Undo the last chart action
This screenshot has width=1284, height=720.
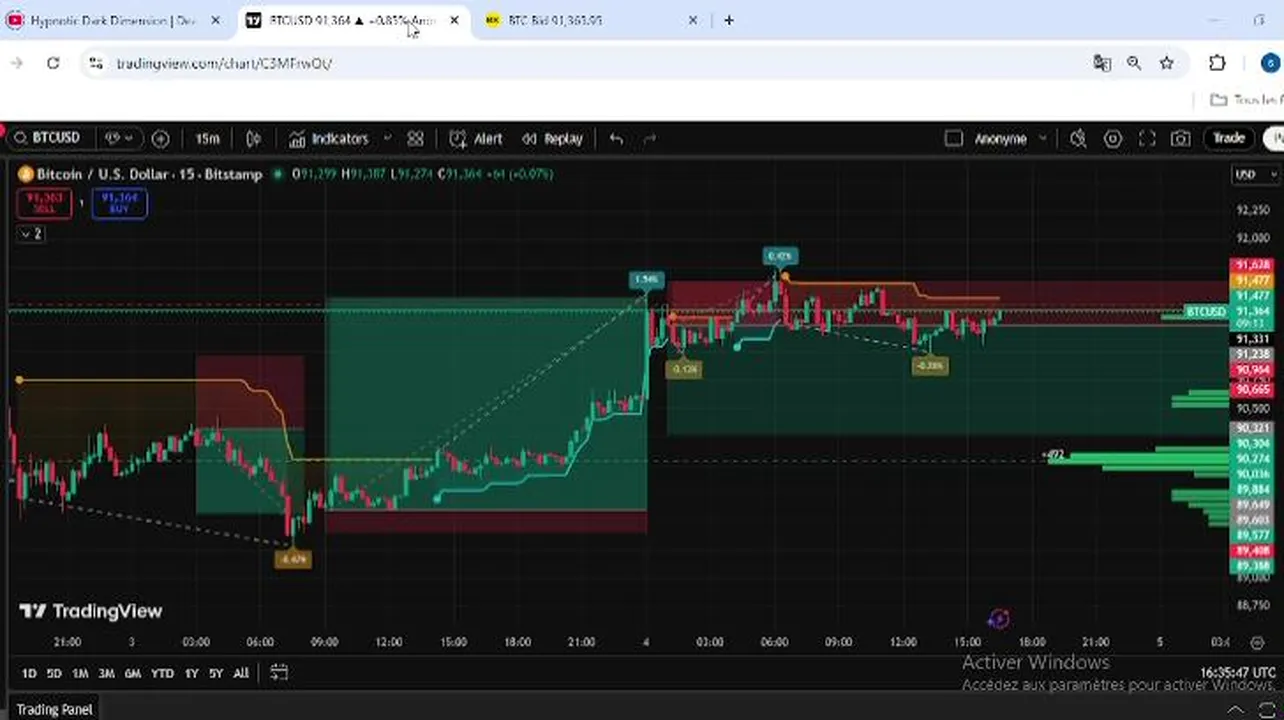616,139
